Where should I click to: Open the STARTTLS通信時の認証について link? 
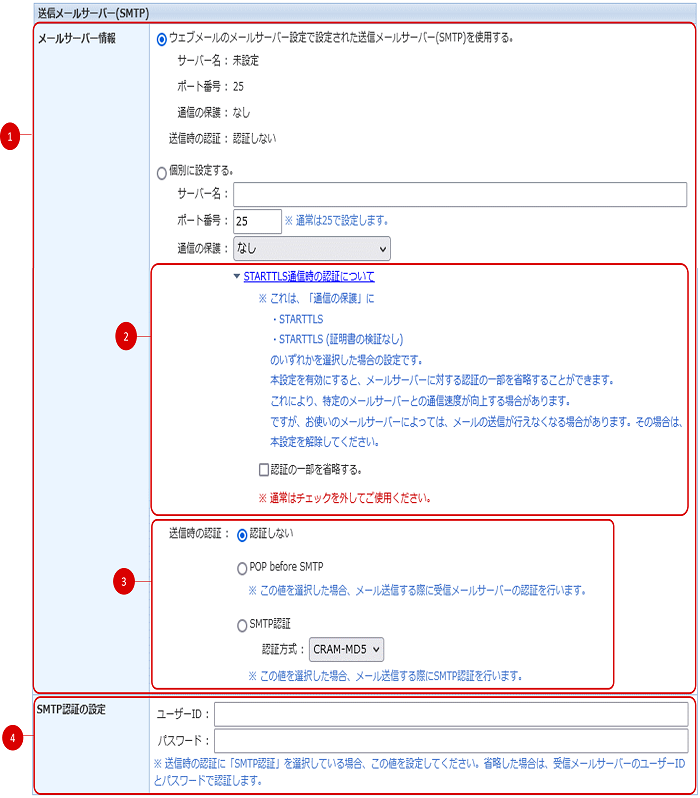click(x=309, y=276)
